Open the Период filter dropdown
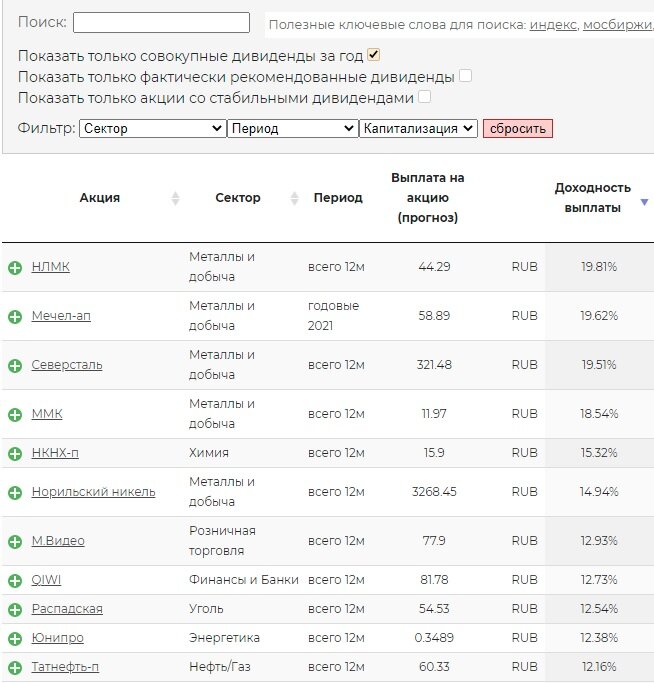This screenshot has height=683, width=654. (293, 128)
